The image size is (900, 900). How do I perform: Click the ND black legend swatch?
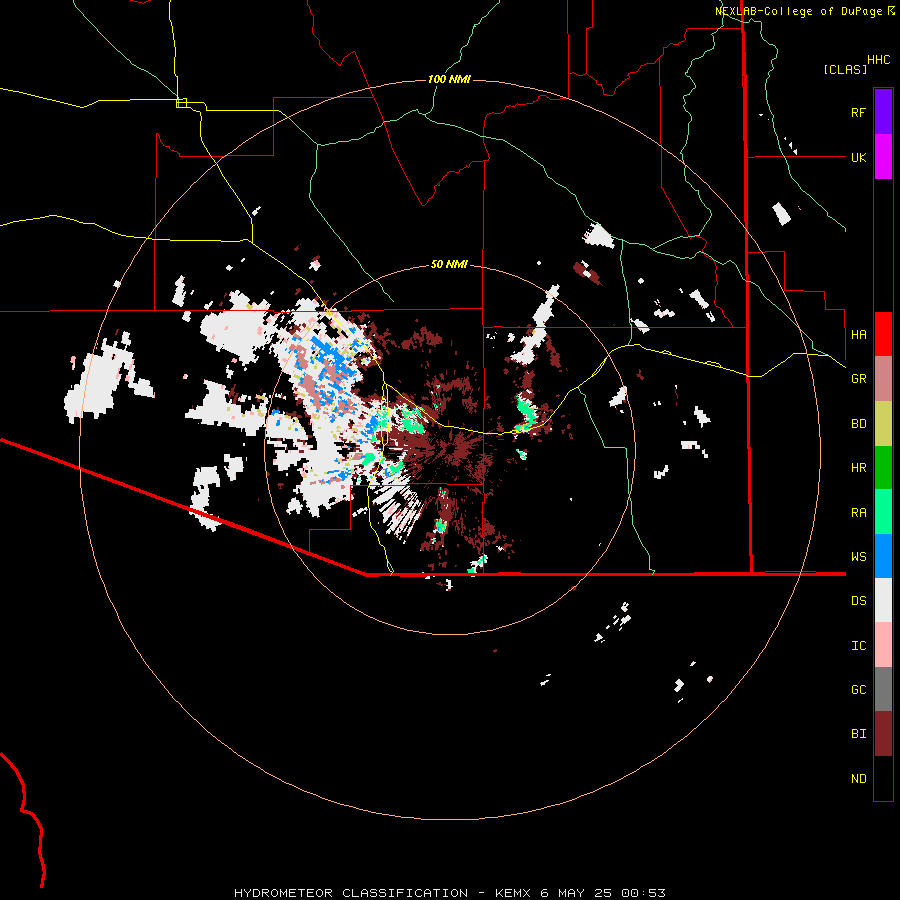tap(883, 778)
